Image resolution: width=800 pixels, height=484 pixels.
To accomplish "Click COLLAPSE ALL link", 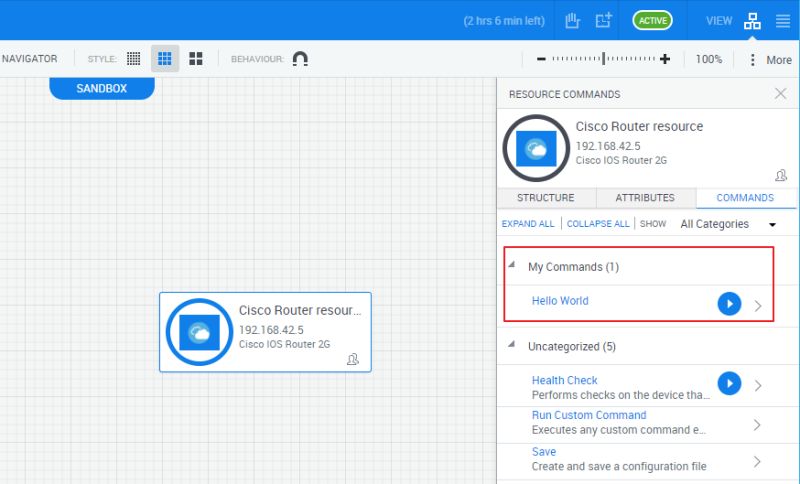I will point(598,224).
